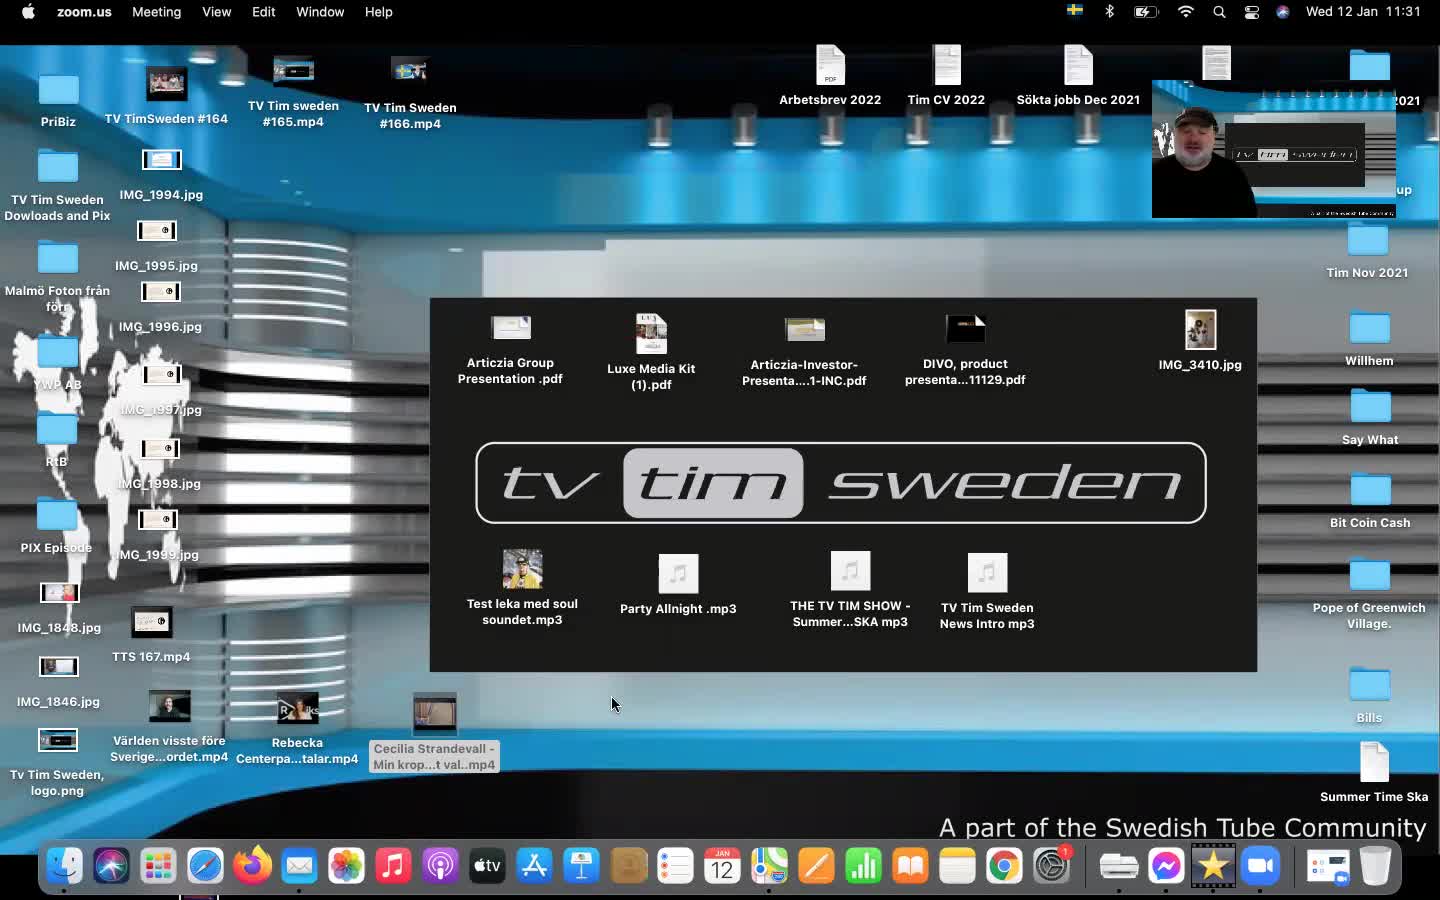Click the date and time clock

[x=1363, y=12]
